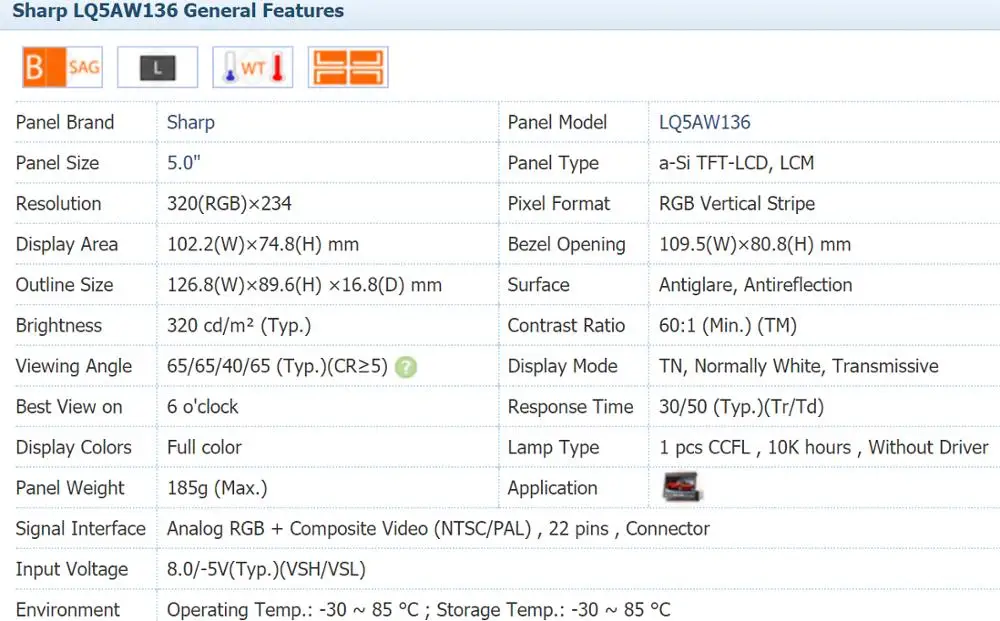This screenshot has width=1000, height=621.
Task: Click the Panel Brand label
Action: [x=65, y=122]
